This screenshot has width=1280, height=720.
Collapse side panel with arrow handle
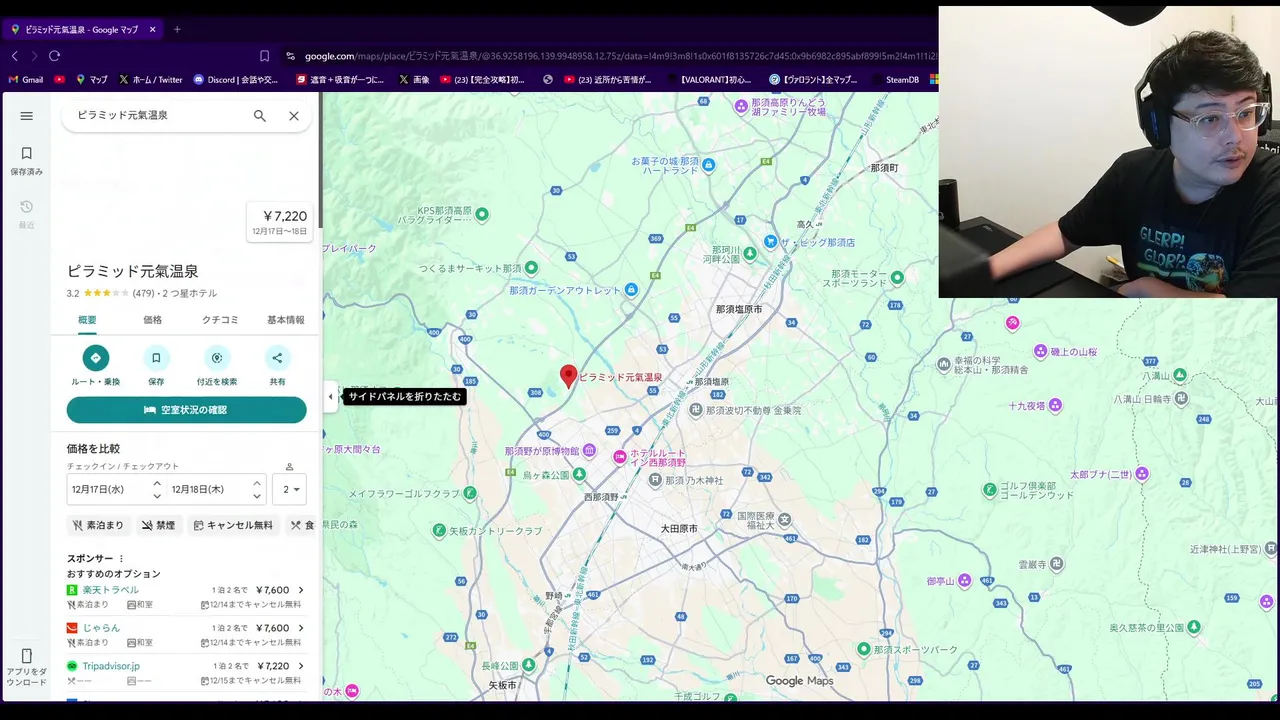tap(330, 397)
